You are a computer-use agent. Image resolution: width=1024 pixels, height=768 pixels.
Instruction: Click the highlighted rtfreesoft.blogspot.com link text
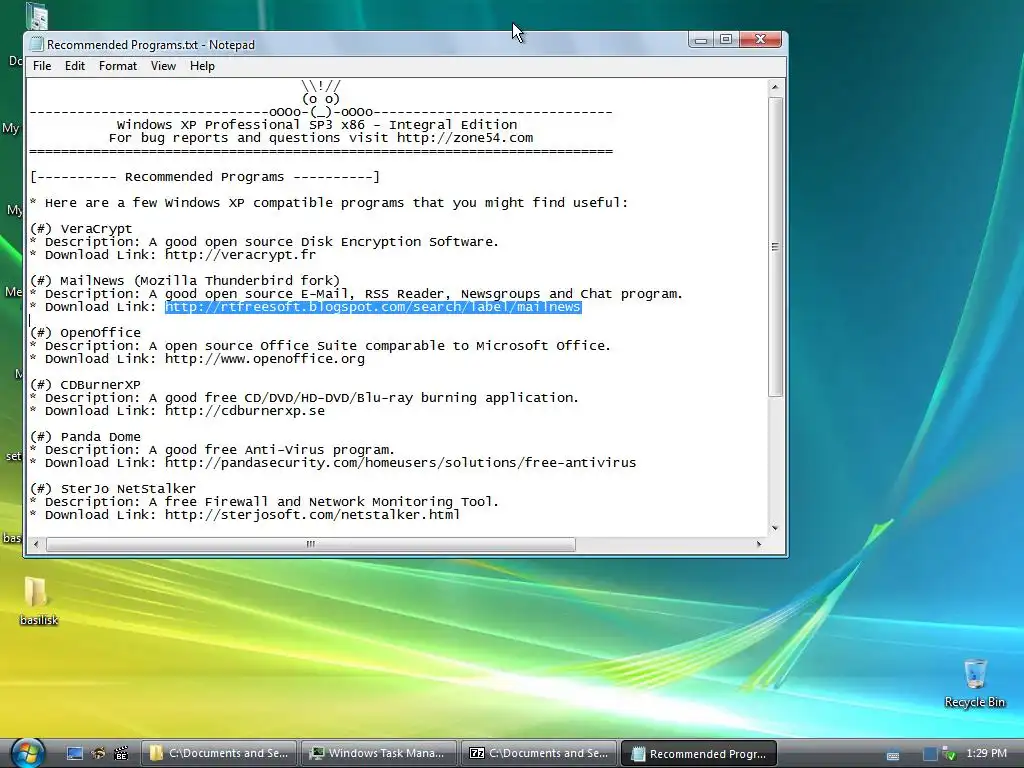coord(373,307)
